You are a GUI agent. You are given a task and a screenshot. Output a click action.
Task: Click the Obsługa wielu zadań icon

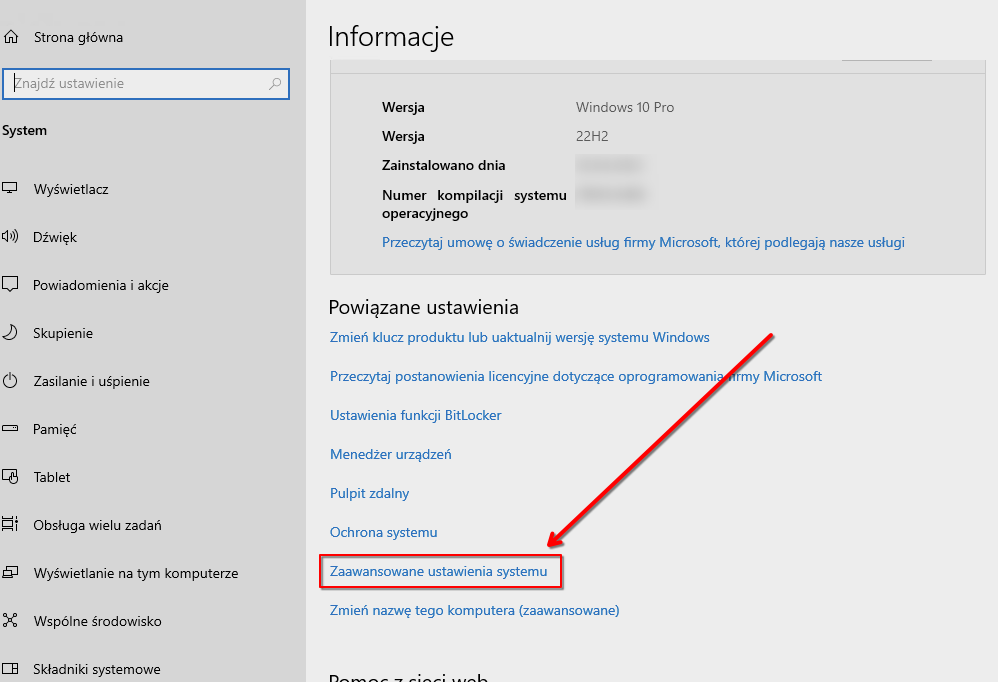click(x=10, y=525)
